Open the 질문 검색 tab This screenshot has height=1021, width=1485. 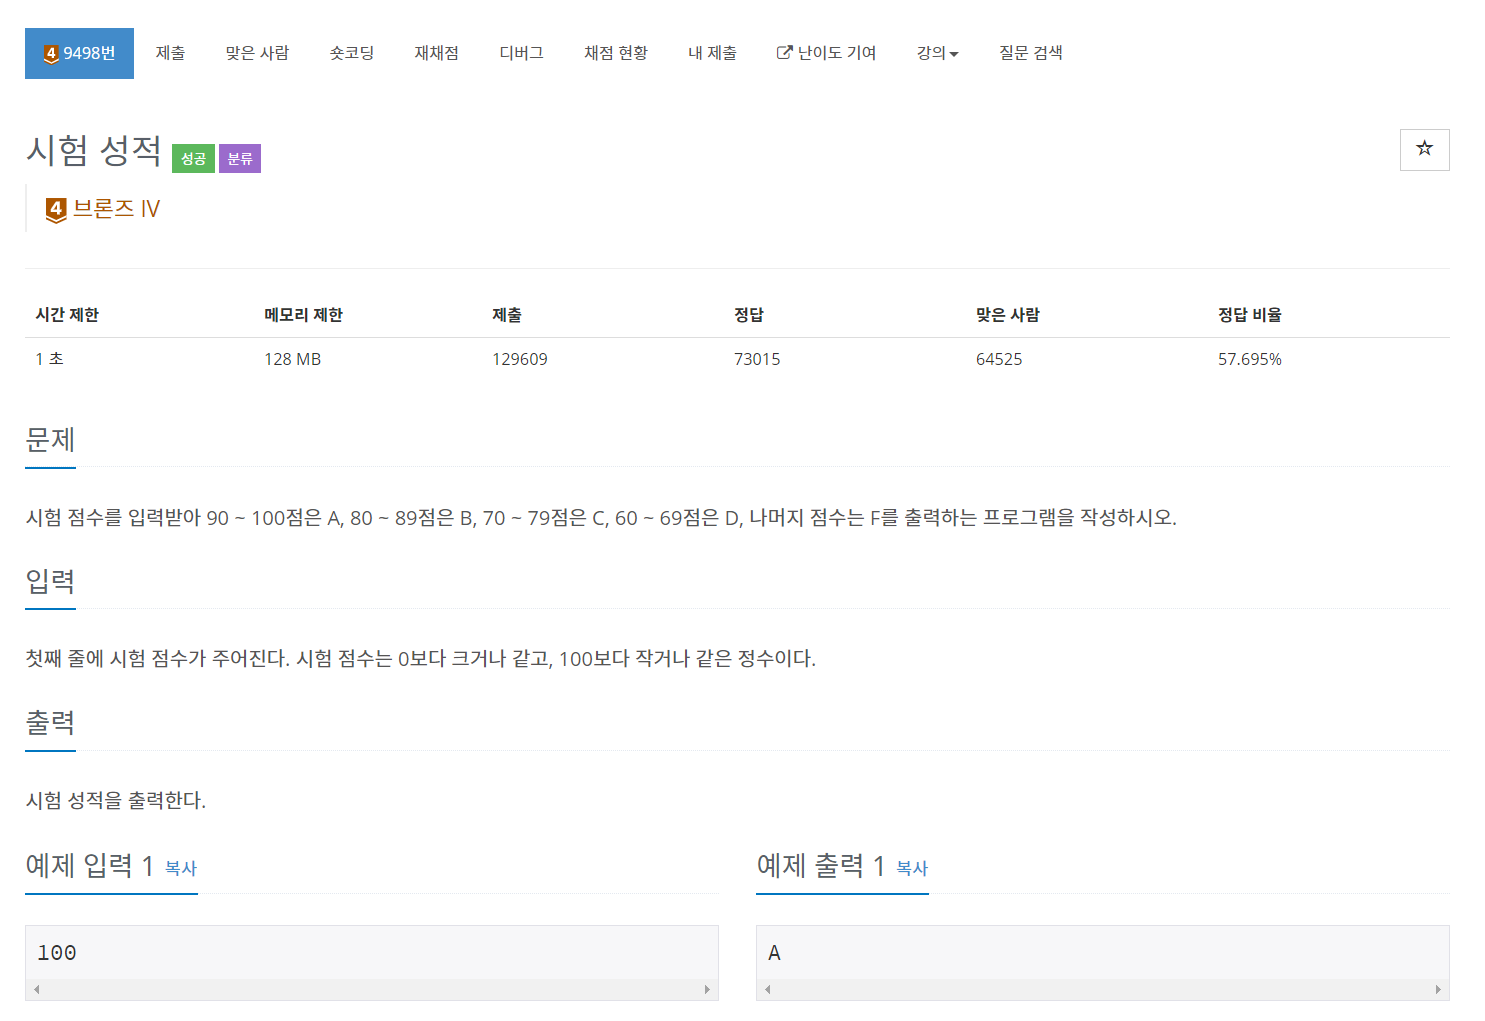click(x=1031, y=53)
